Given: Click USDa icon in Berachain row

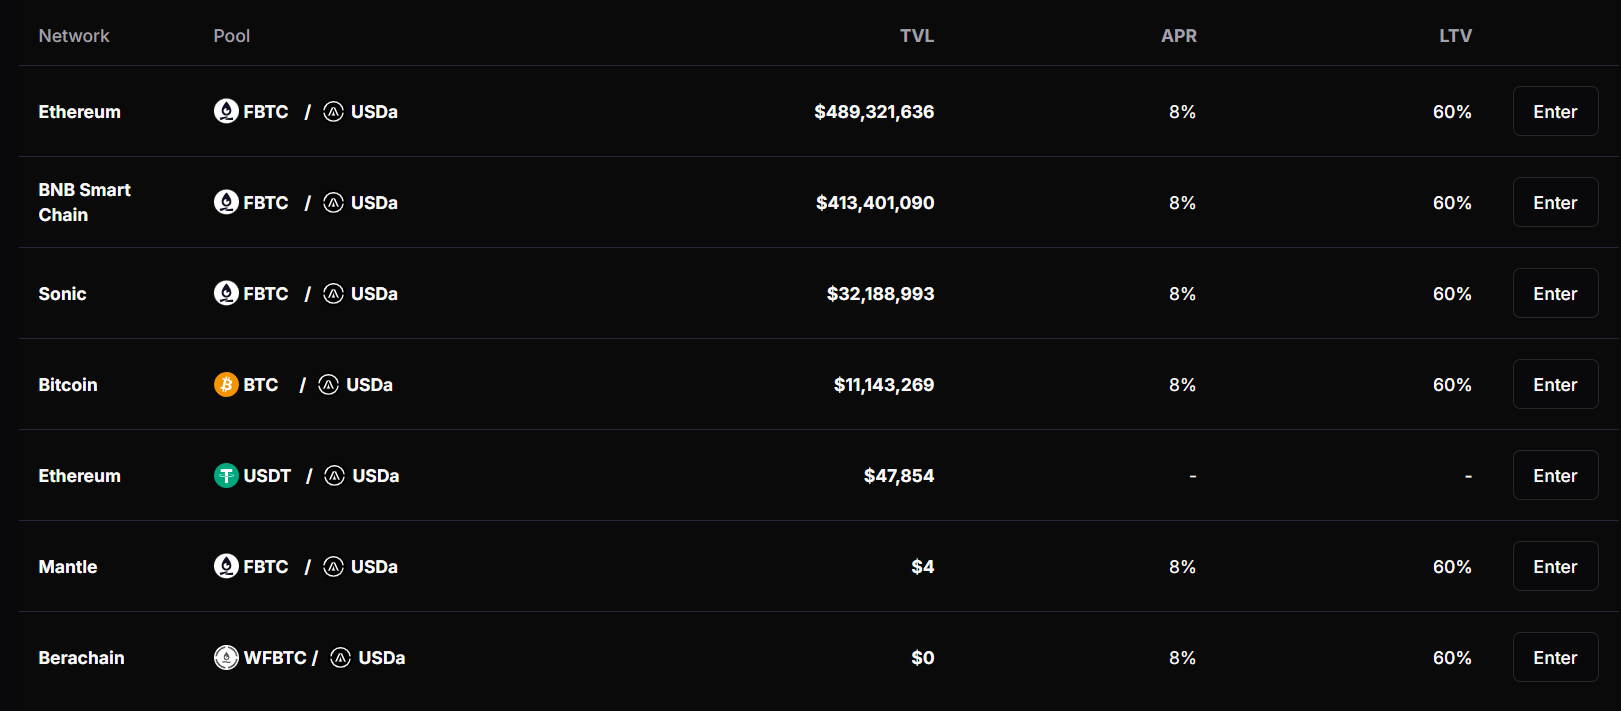Looking at the screenshot, I should click(x=341, y=658).
